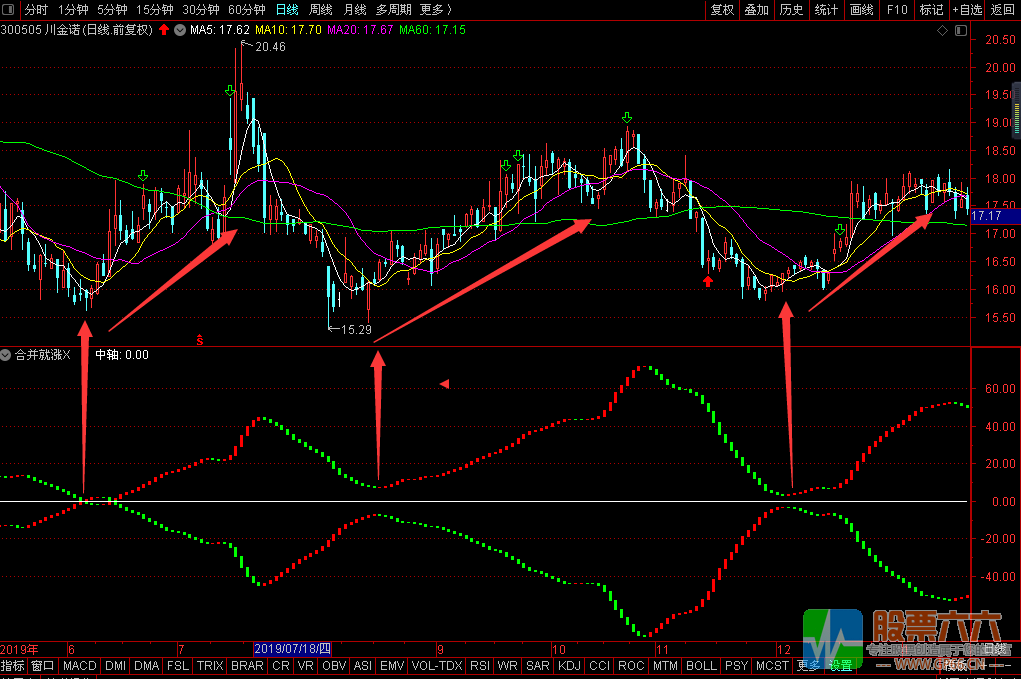Select the 5分钟 period
Viewport: 1021px width, 679px height.
coord(112,10)
